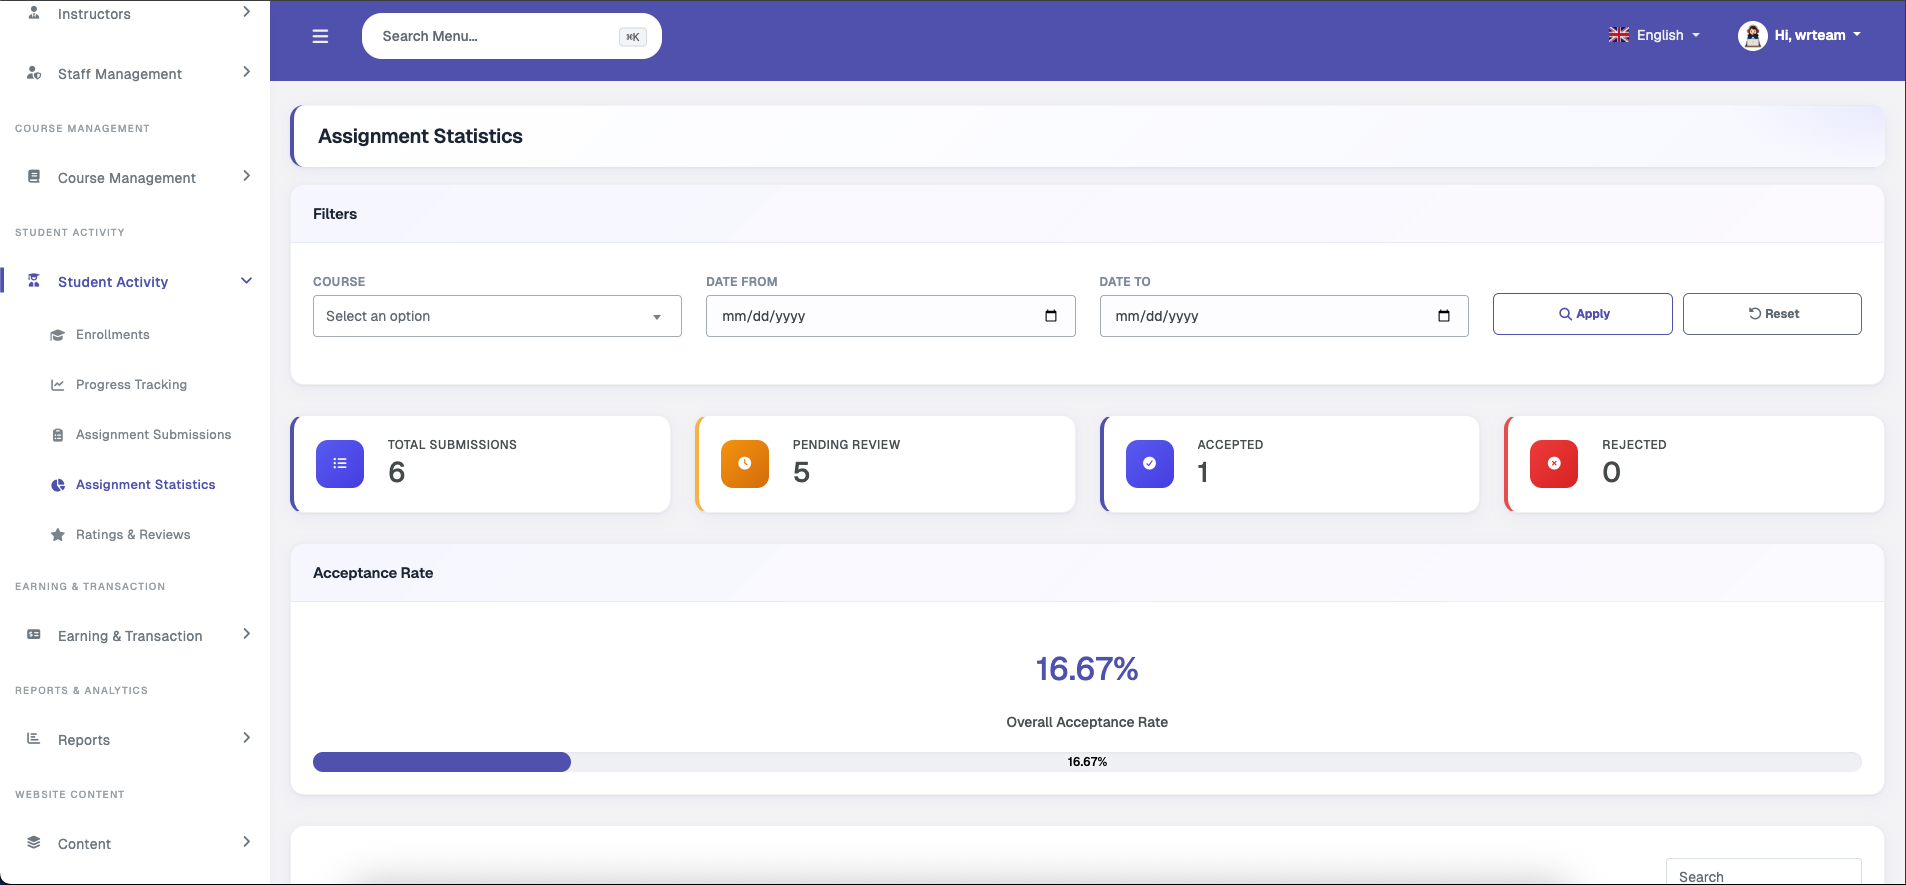
Task: Click the Accepted value 1
Action: (x=1203, y=472)
